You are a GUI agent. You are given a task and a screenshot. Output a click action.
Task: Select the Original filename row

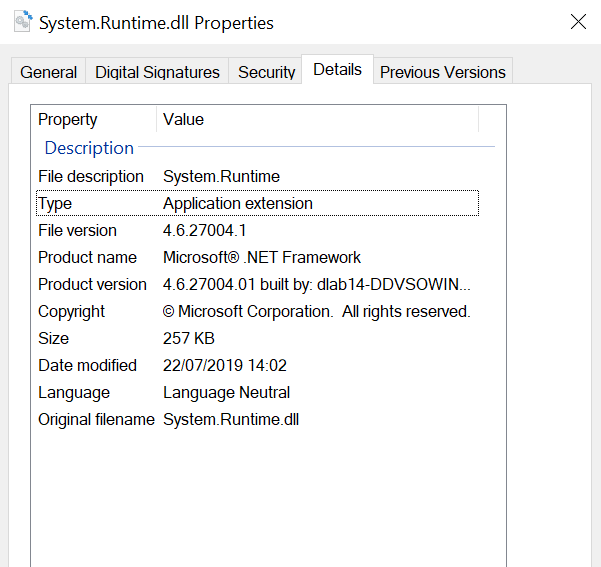point(258,419)
